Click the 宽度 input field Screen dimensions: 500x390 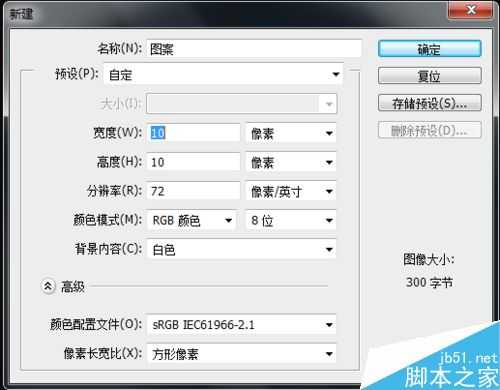click(x=193, y=133)
